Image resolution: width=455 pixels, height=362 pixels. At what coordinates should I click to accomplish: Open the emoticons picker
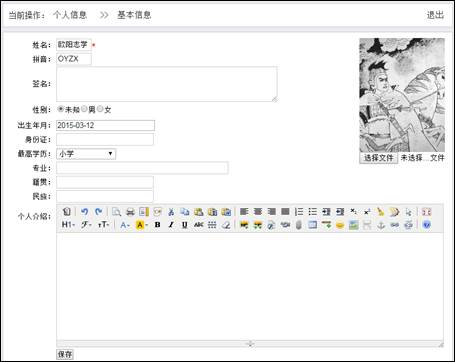pyautogui.click(x=340, y=225)
